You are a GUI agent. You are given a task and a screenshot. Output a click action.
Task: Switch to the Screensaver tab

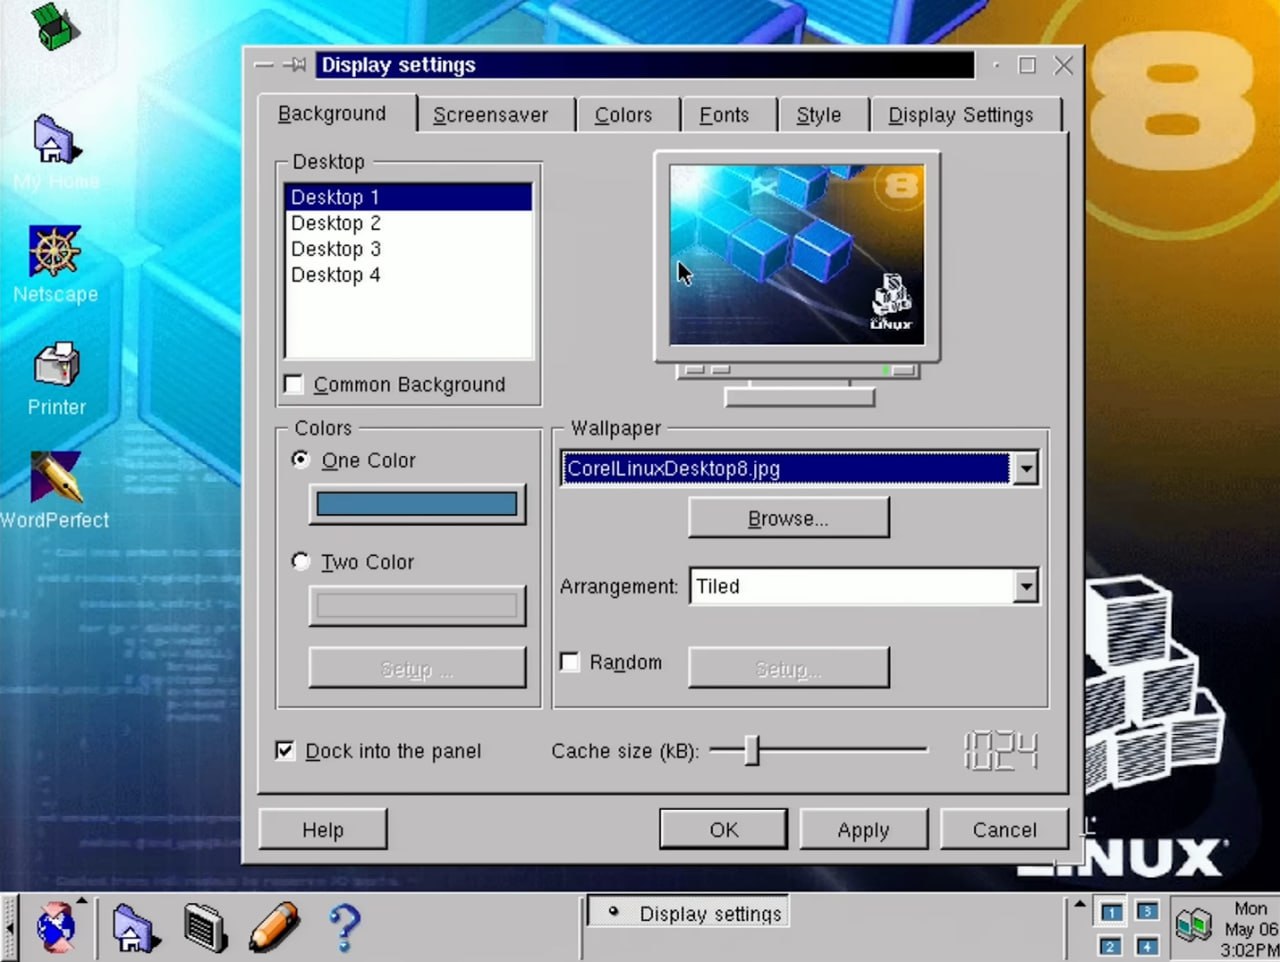(490, 115)
